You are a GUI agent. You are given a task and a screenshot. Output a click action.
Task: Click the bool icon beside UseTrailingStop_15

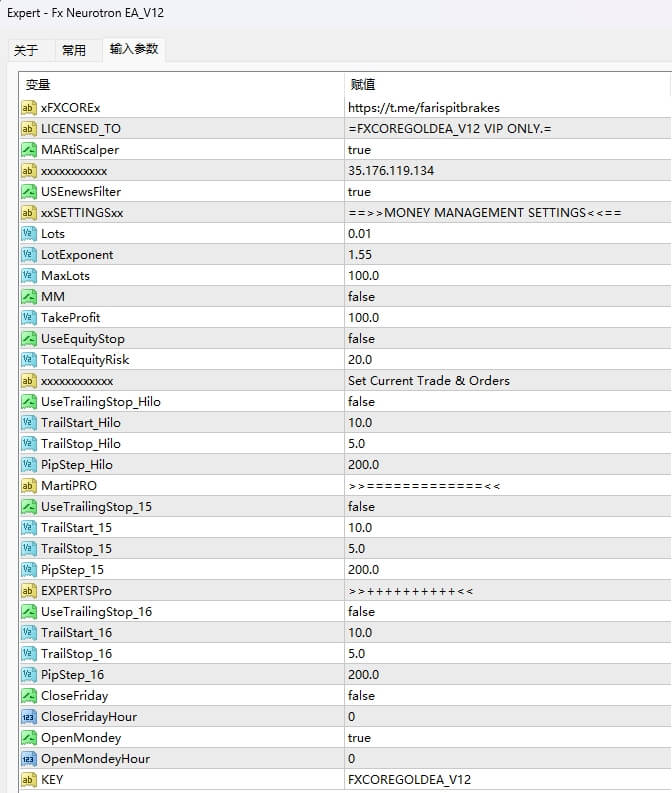pyautogui.click(x=29, y=507)
